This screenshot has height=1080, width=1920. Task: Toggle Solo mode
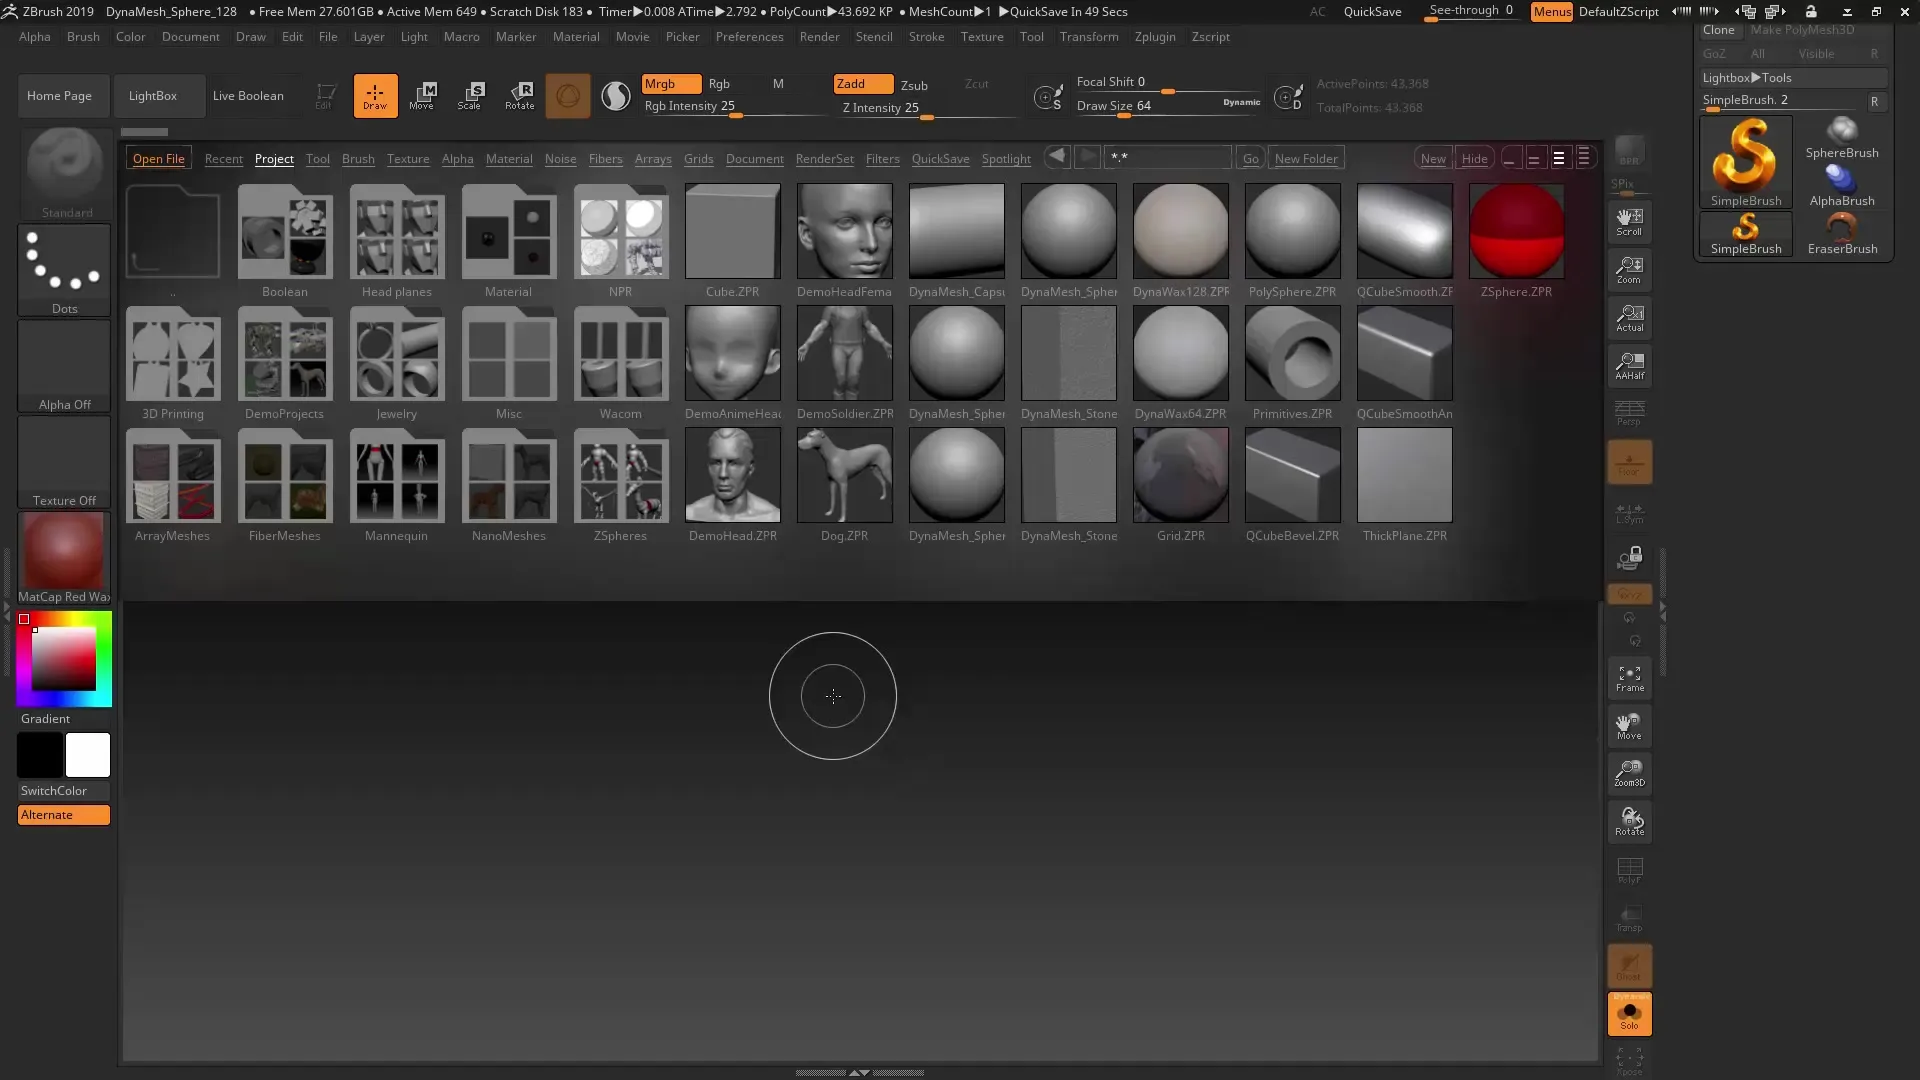(x=1629, y=1014)
